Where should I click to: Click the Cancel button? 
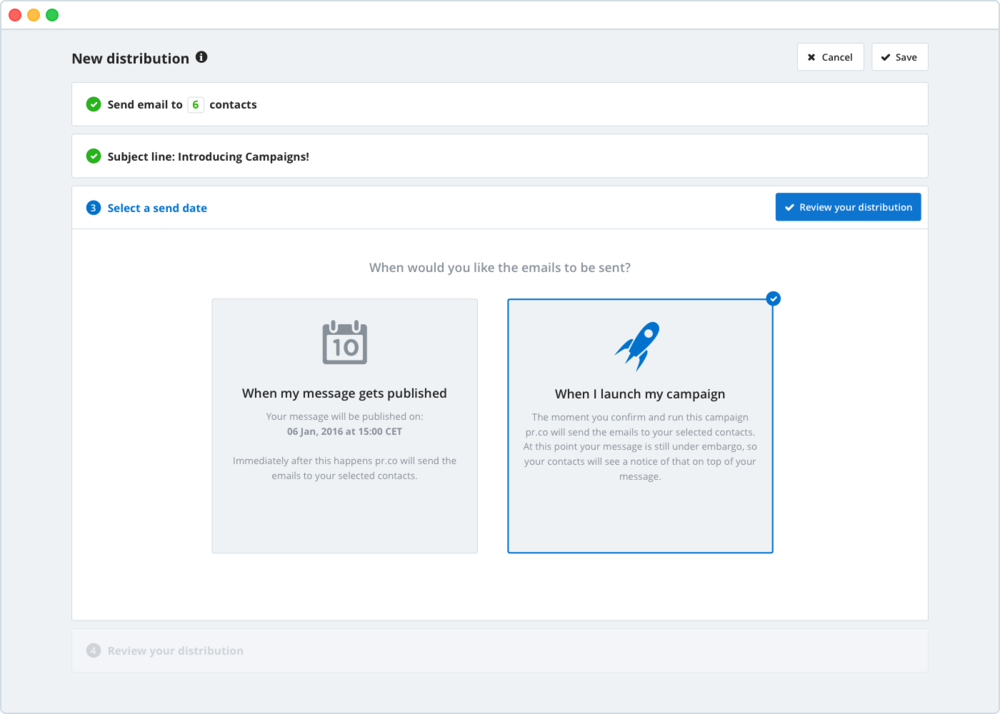tap(829, 57)
